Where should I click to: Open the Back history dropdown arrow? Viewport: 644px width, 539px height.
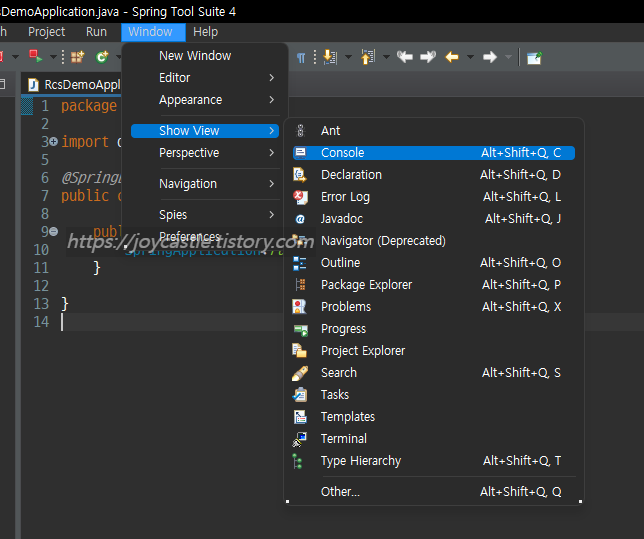470,57
